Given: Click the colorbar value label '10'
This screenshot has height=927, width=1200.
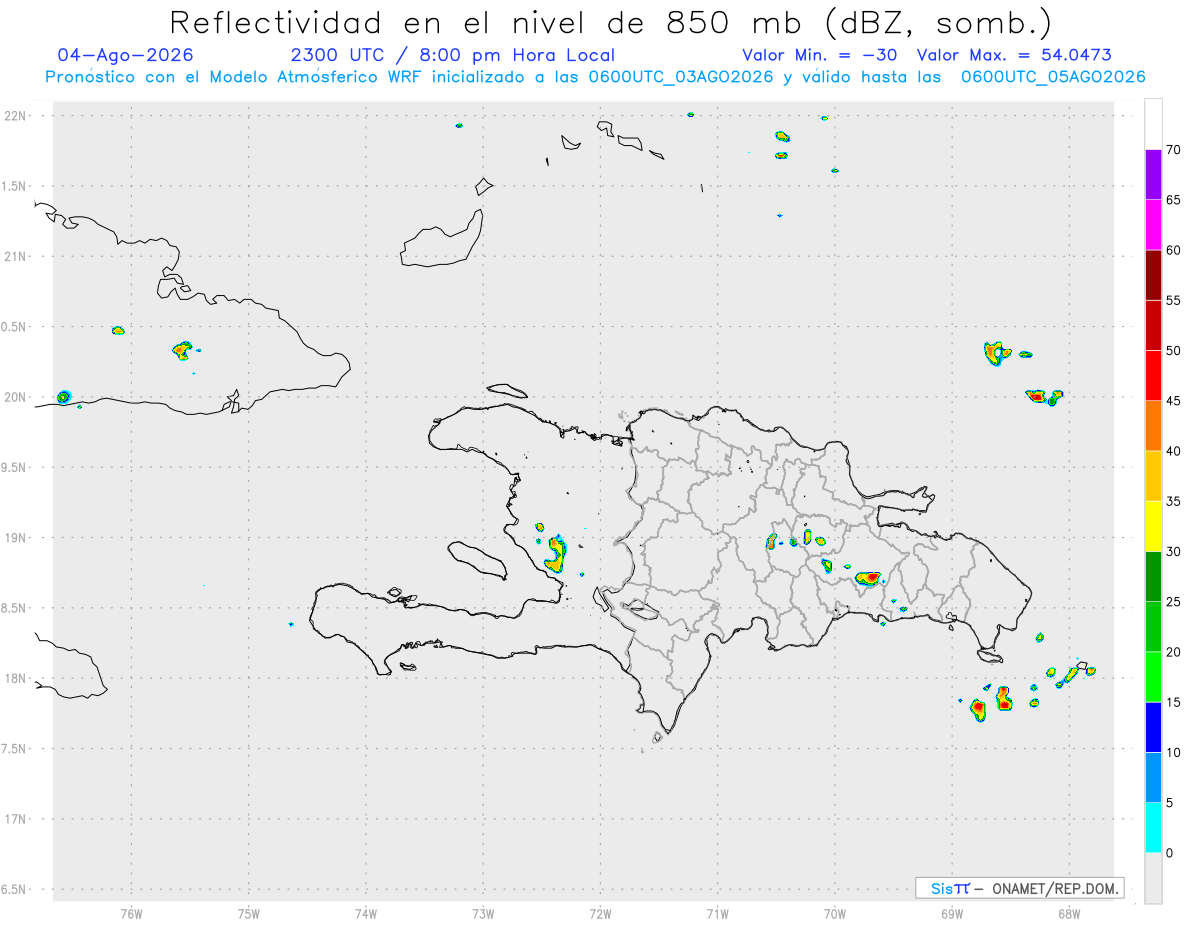Looking at the screenshot, I should coord(1173,752).
